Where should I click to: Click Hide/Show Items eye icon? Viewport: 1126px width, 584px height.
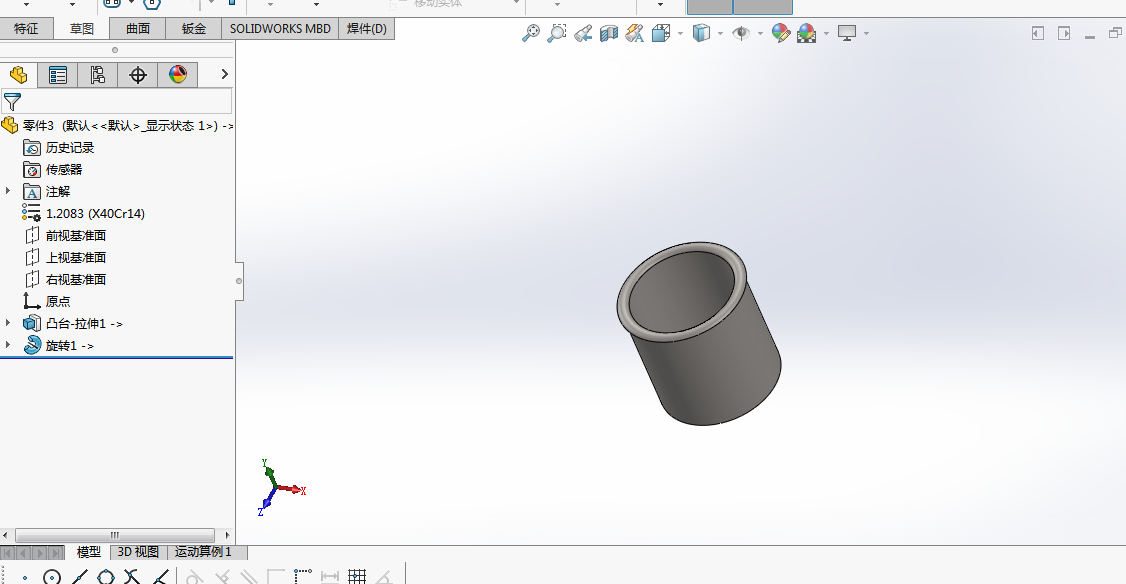(741, 33)
